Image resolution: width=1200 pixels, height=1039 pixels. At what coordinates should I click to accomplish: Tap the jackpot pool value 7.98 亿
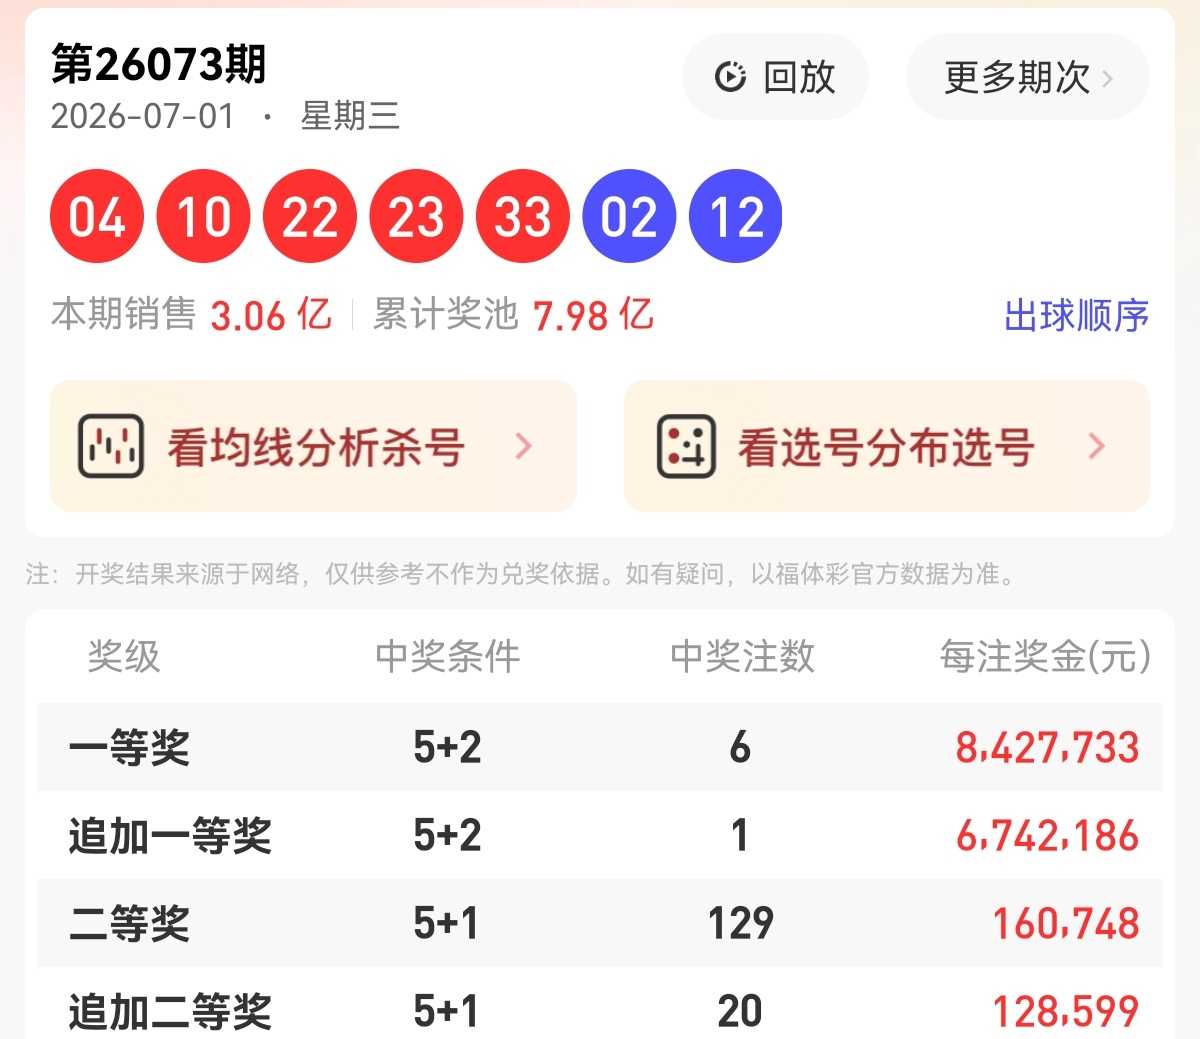click(593, 315)
